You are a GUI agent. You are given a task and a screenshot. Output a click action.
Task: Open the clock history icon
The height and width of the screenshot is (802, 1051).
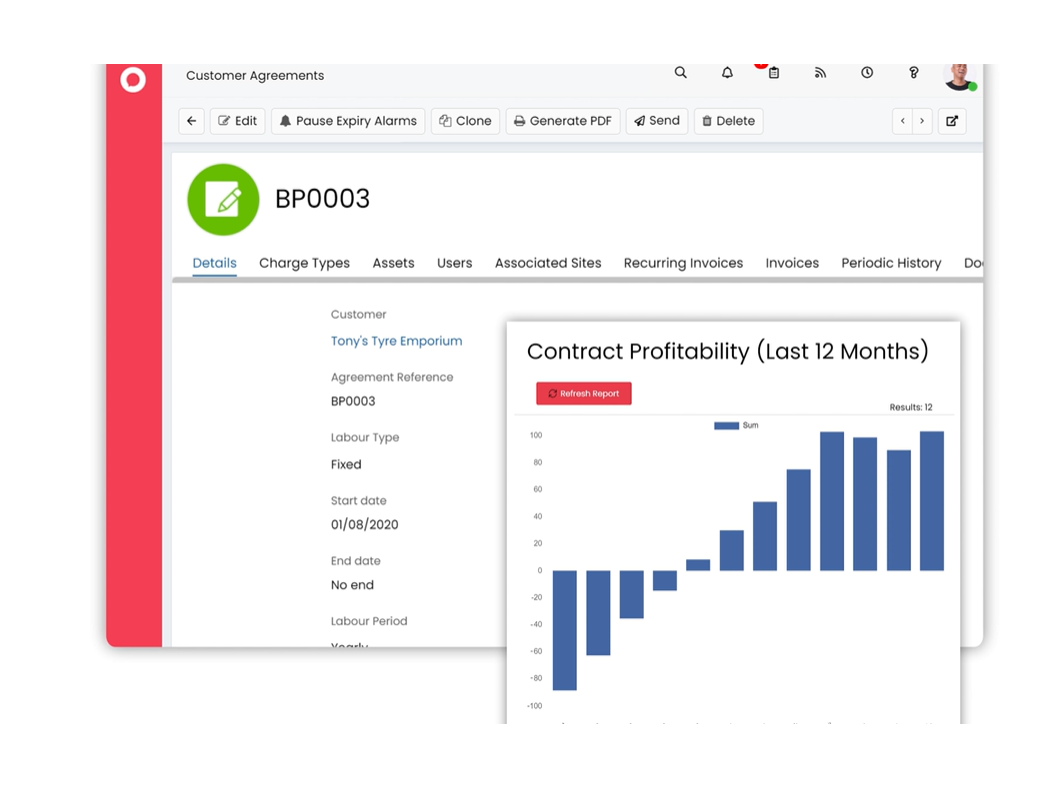[x=867, y=73]
